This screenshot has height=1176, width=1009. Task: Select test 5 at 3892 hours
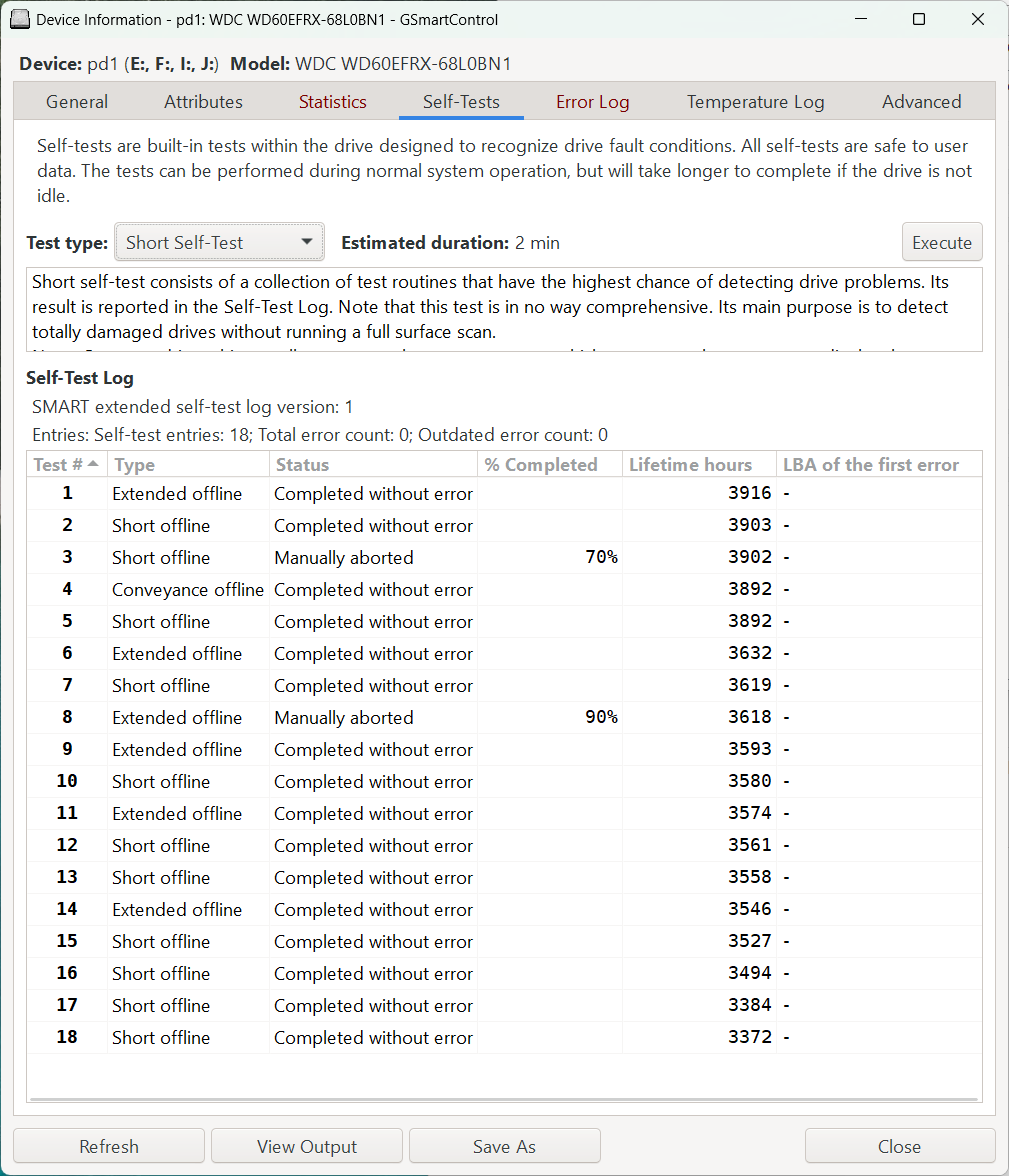(x=504, y=621)
